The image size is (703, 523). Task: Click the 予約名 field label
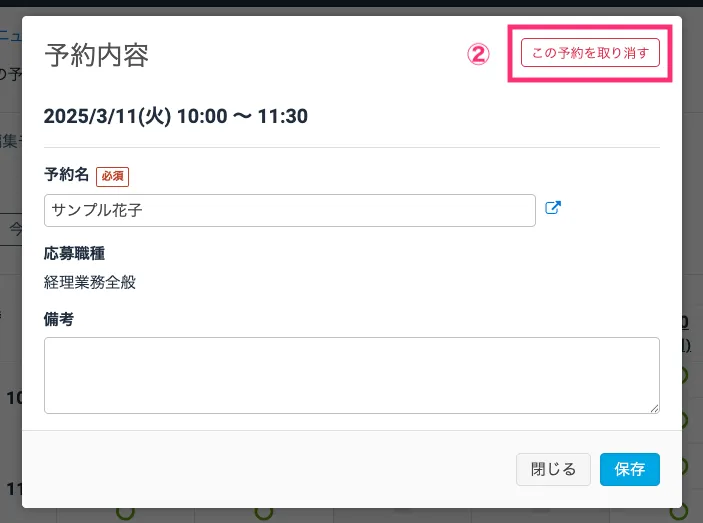(x=67, y=175)
